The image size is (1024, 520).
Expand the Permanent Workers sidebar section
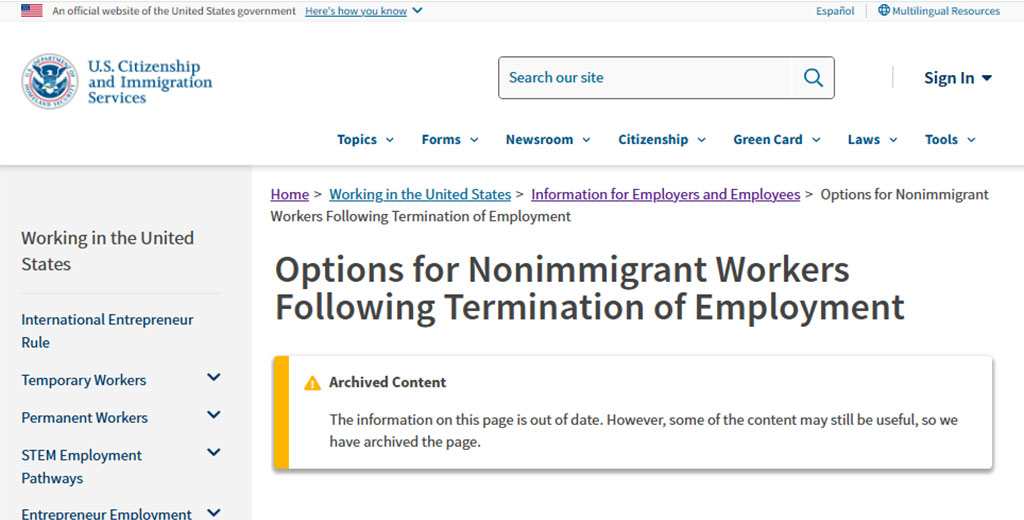coord(213,416)
